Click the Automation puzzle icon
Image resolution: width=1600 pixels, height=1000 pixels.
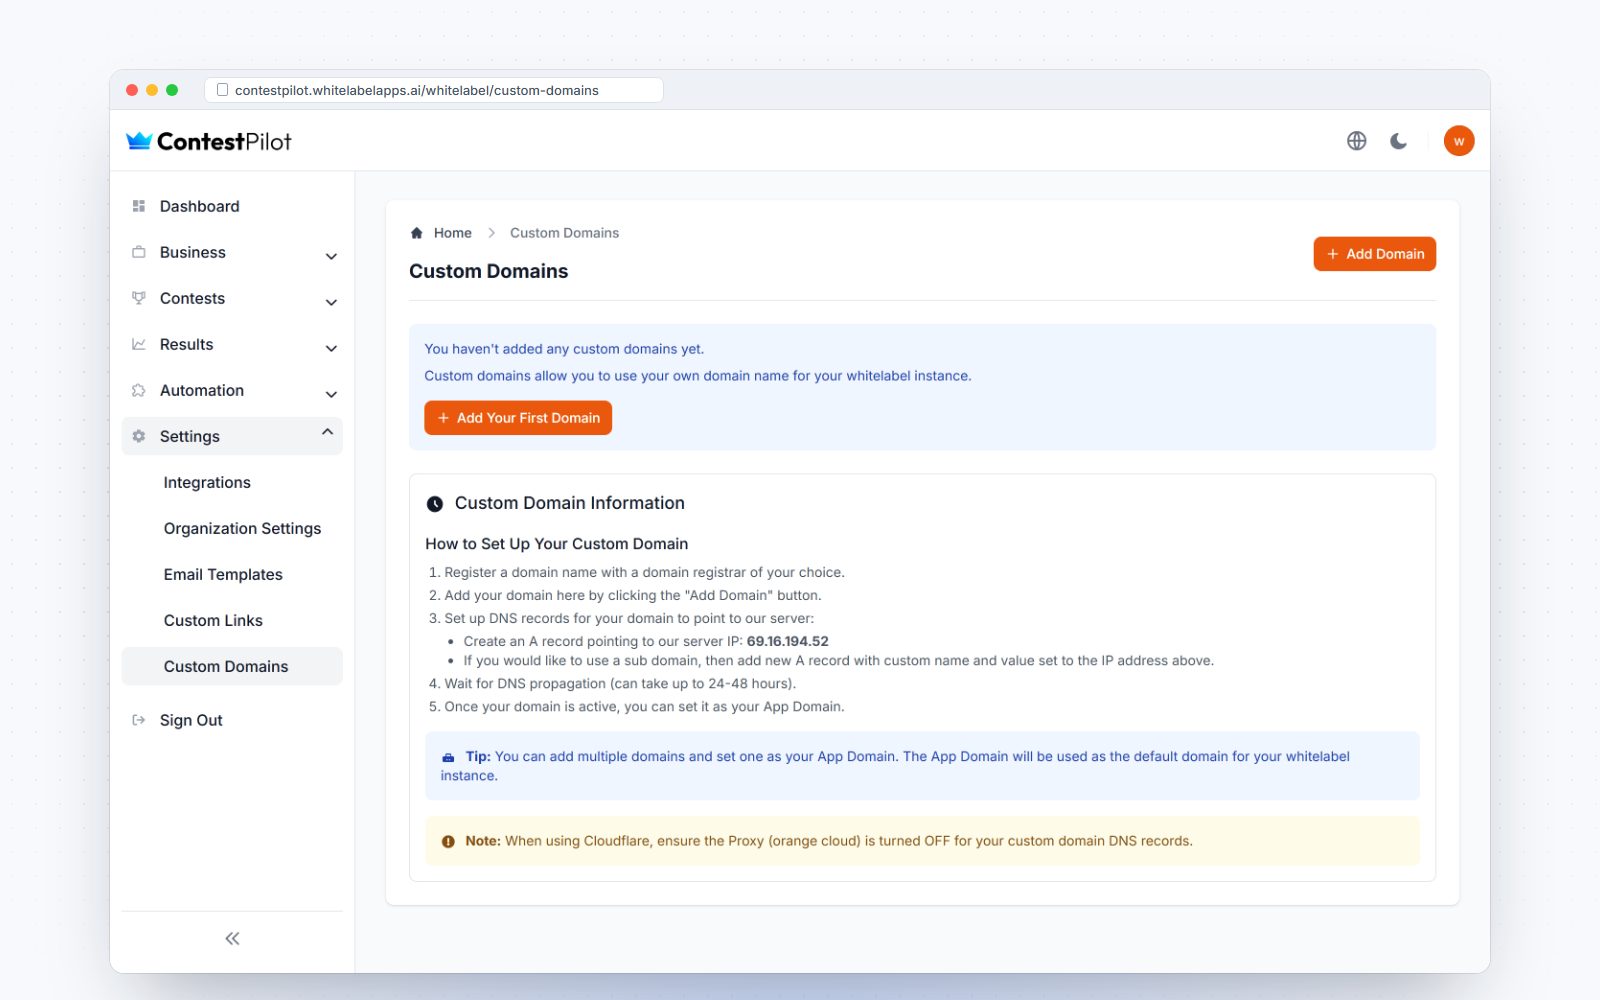click(139, 390)
